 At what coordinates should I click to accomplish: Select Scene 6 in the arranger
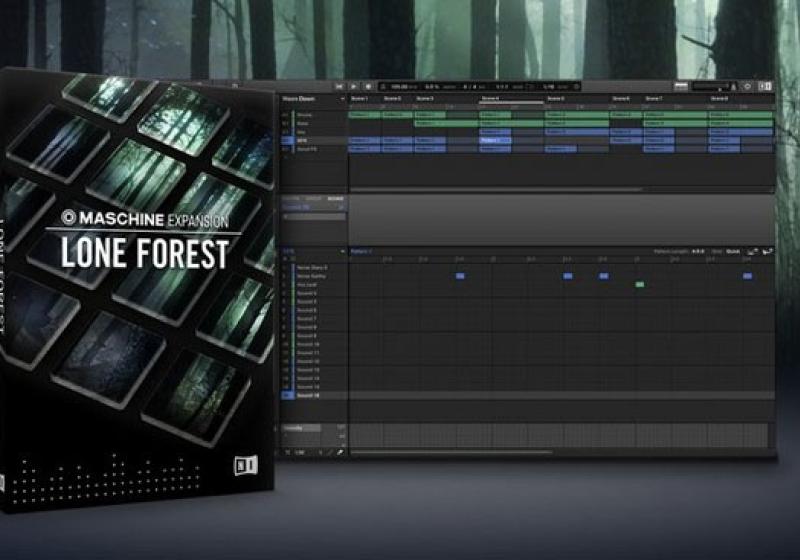point(621,98)
